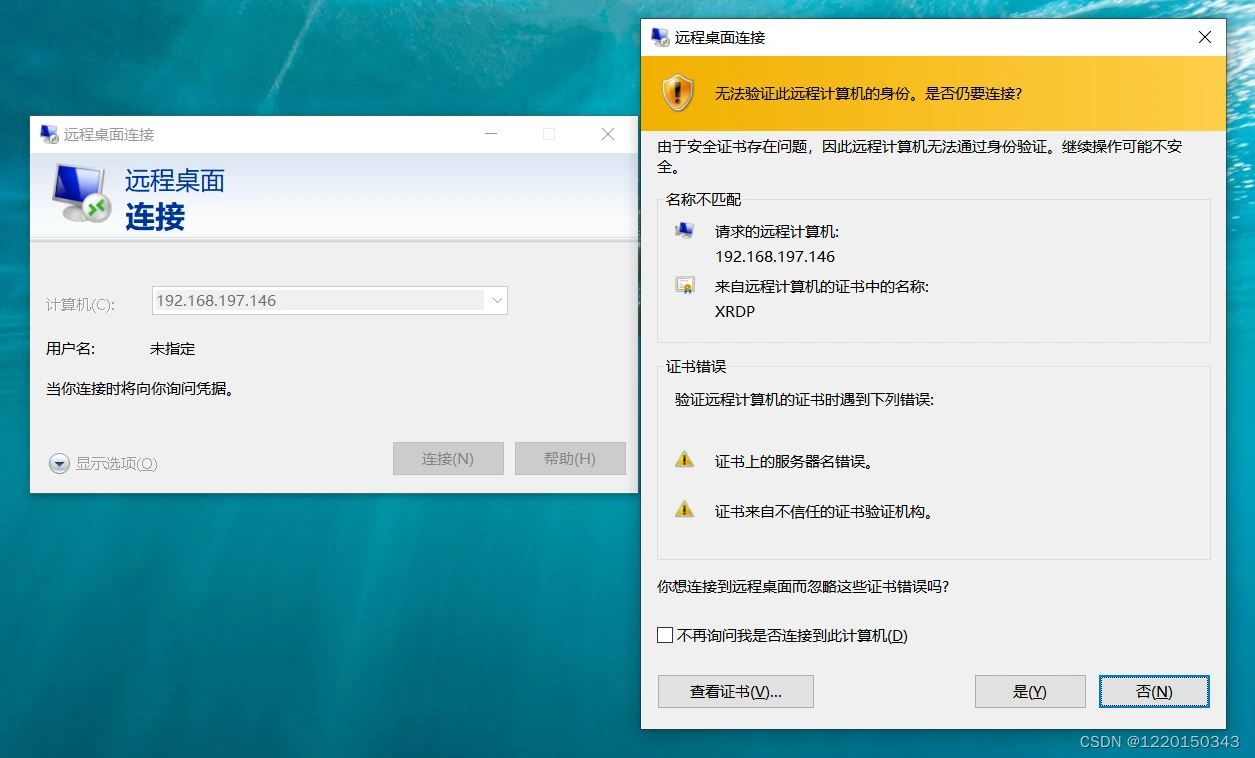The height and width of the screenshot is (758, 1255).
Task: Expand the show options arrow icon
Action: (59, 463)
